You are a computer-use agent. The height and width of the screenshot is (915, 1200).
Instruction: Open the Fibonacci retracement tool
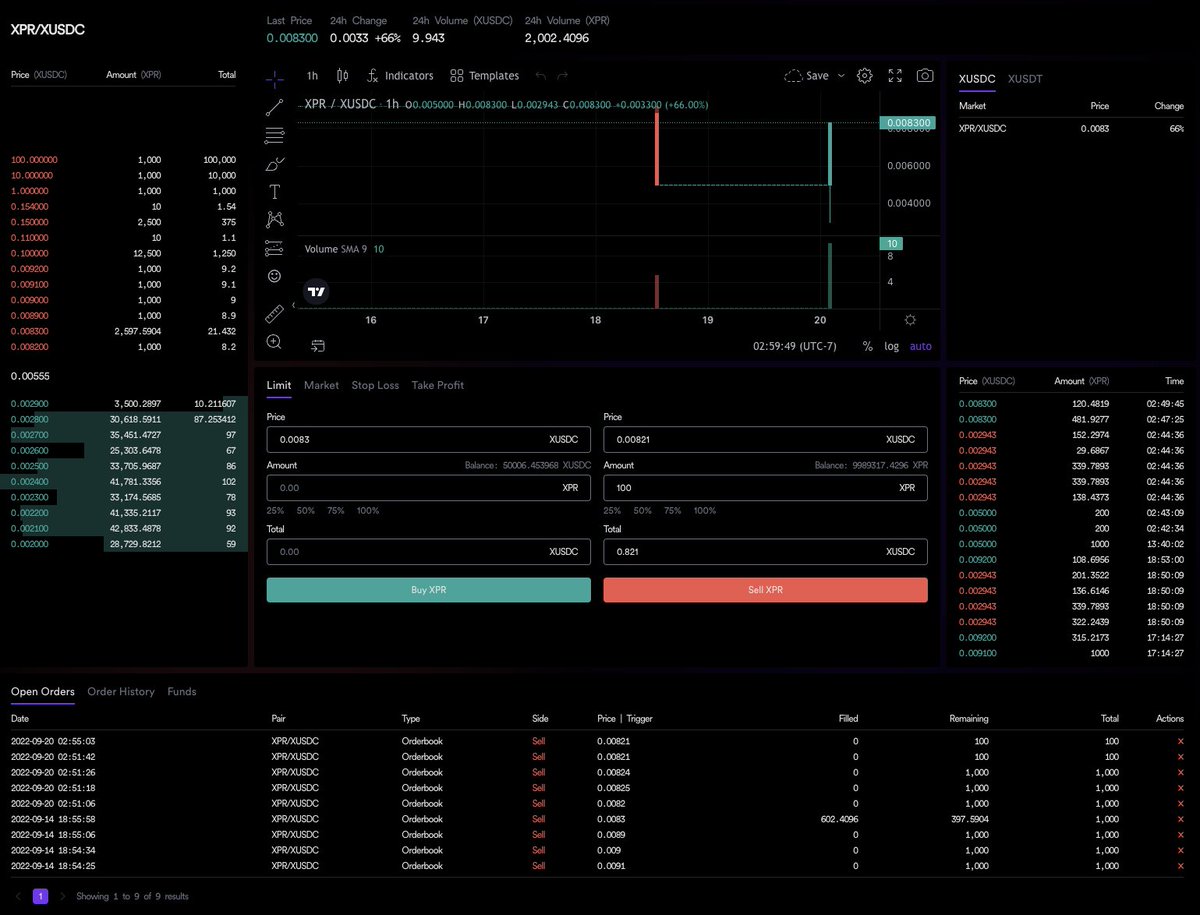point(275,135)
